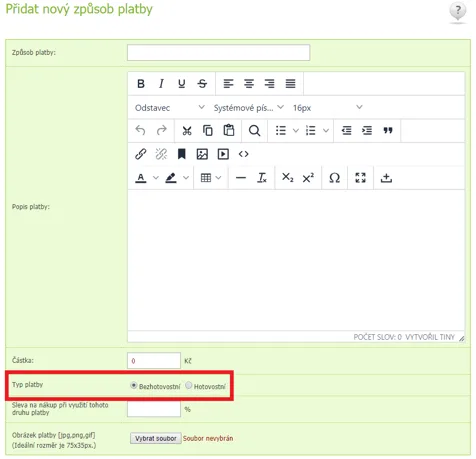Image resolution: width=476 pixels, height=459 pixels.
Task: Select Hotovostní payment type
Action: [189, 386]
